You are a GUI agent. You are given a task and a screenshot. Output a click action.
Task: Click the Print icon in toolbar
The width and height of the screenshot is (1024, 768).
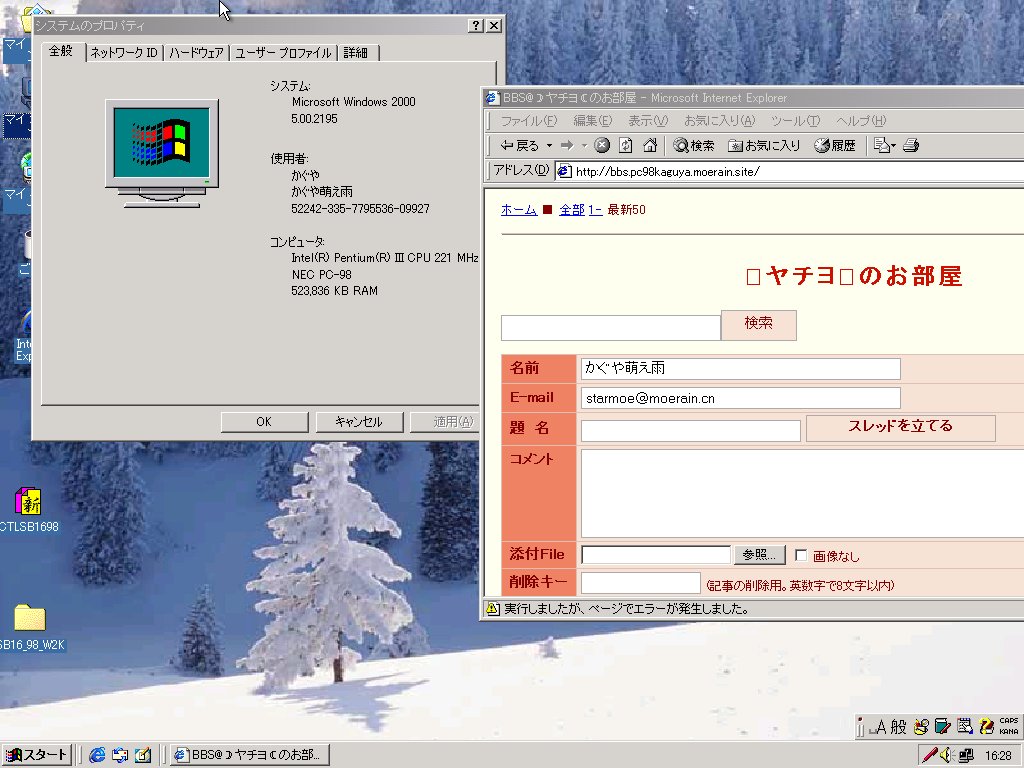coord(910,145)
